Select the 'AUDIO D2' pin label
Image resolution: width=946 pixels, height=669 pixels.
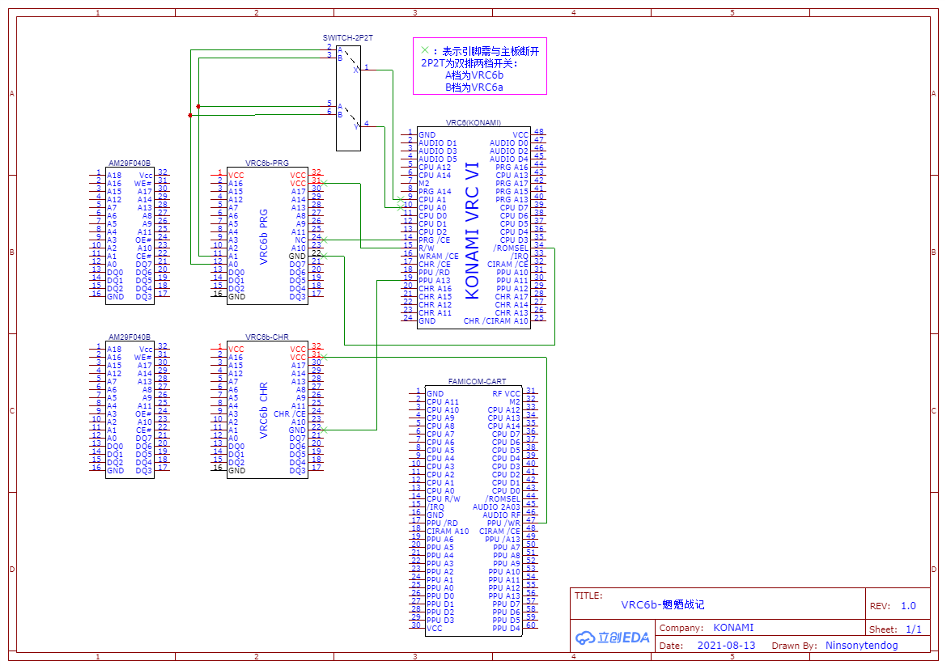pos(509,151)
